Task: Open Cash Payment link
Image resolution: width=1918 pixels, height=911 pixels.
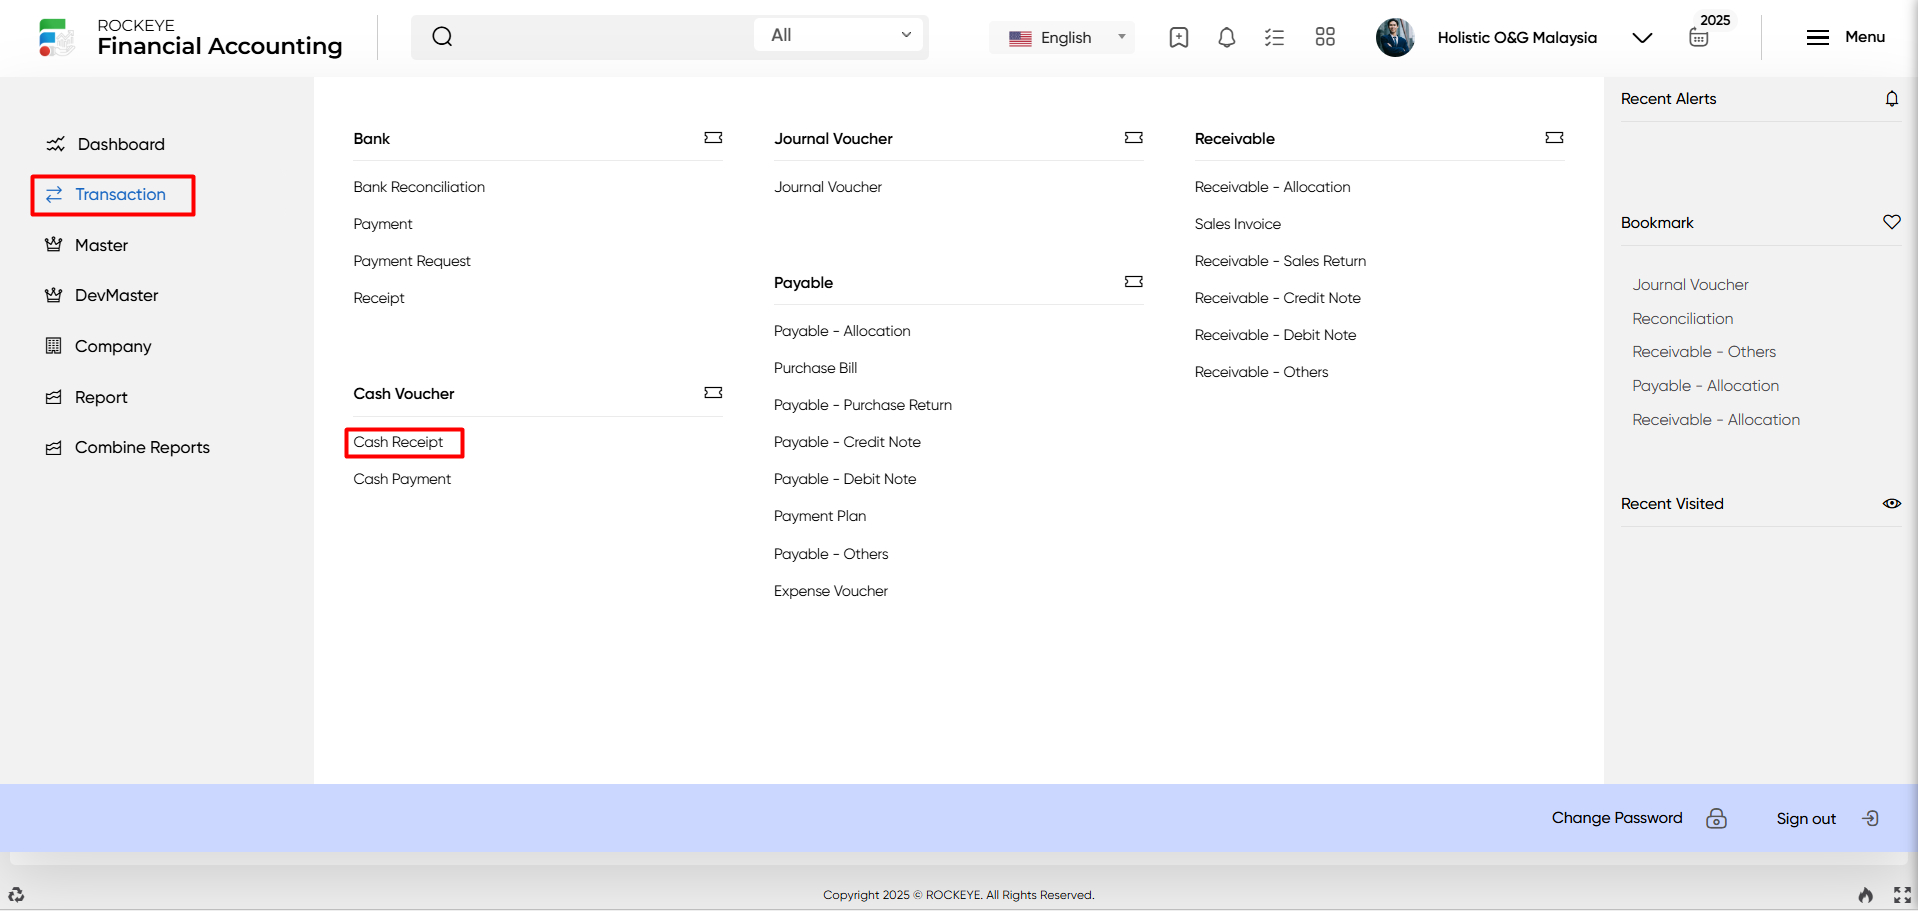Action: pyautogui.click(x=402, y=479)
